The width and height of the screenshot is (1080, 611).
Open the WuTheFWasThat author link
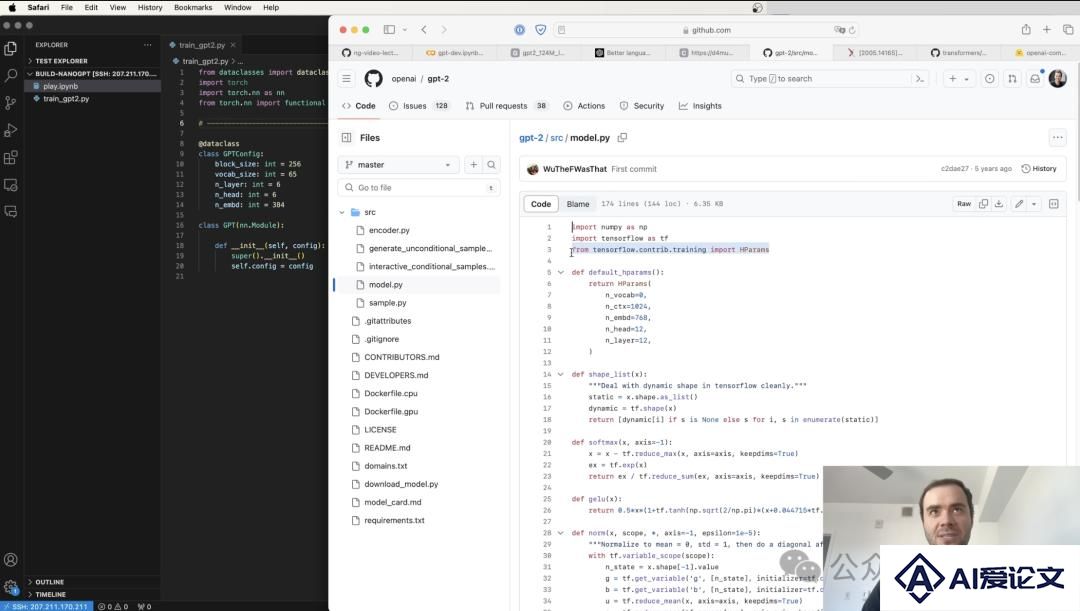(x=574, y=169)
